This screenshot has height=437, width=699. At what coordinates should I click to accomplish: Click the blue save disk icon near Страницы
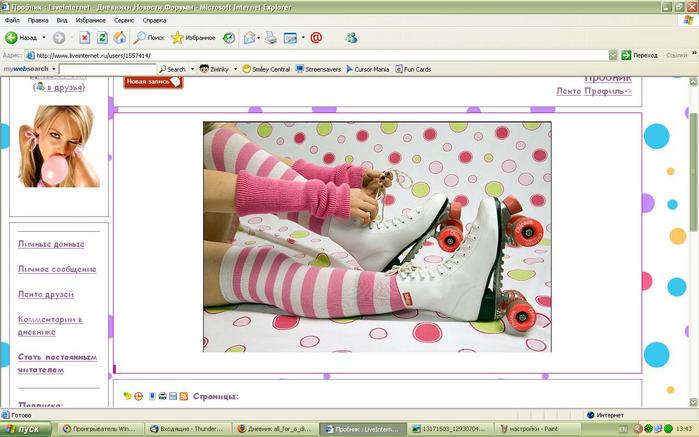pyautogui.click(x=173, y=396)
